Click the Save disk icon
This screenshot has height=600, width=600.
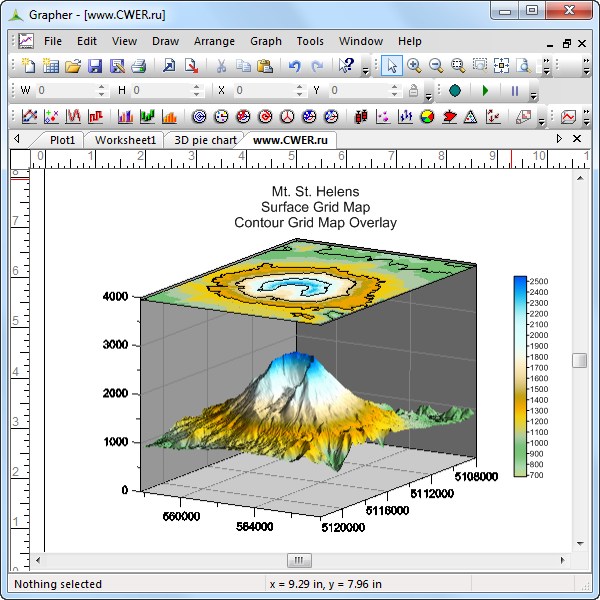(x=95, y=66)
